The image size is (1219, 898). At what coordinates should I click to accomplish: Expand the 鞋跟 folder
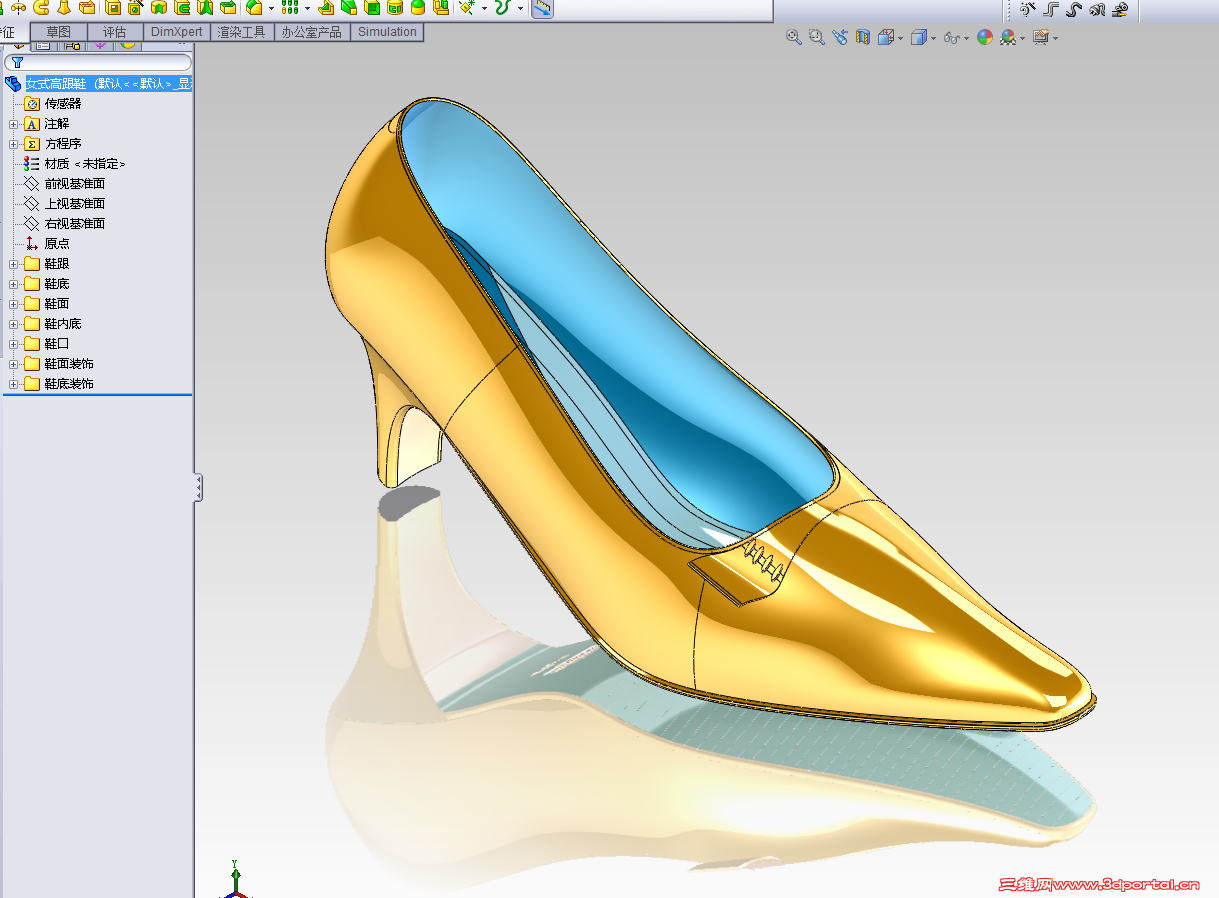click(x=14, y=264)
